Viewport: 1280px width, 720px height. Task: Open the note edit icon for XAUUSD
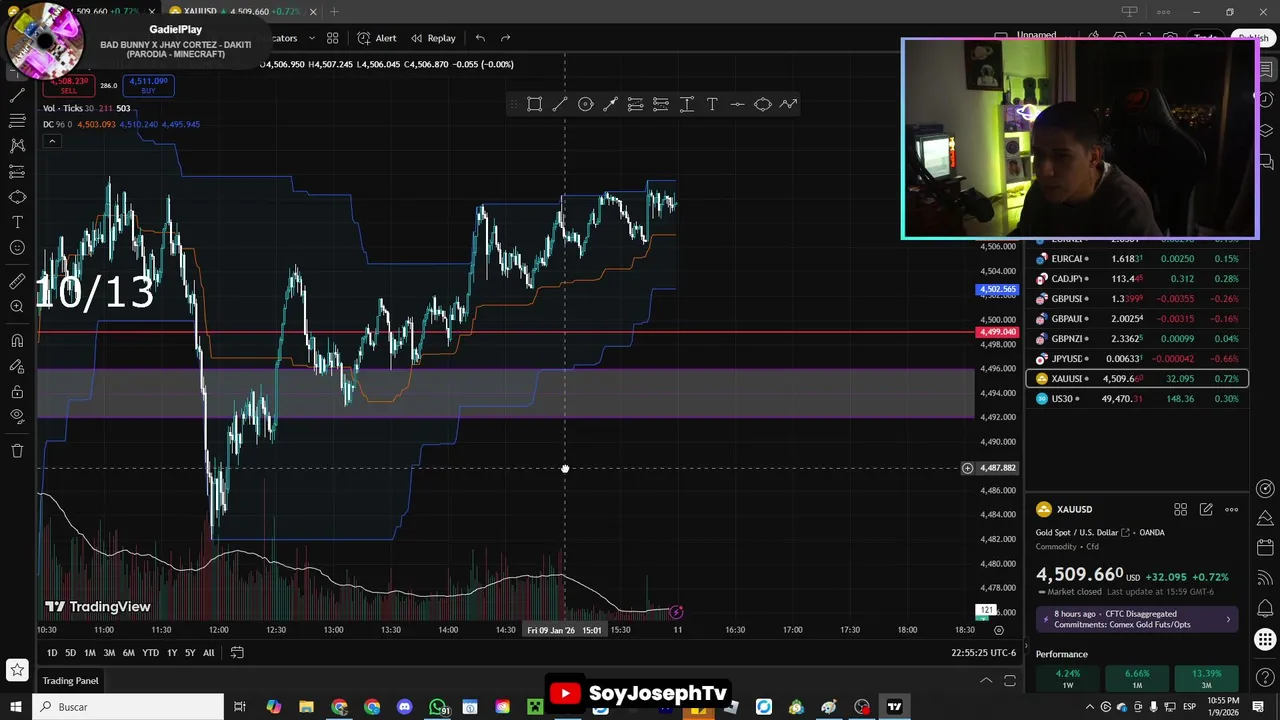(1206, 510)
